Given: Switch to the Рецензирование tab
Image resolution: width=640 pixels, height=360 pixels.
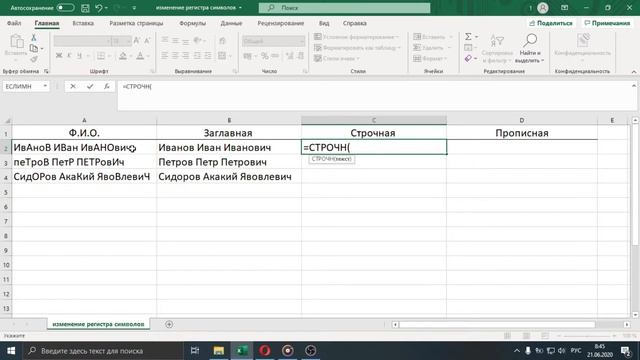Looking at the screenshot, I should pyautogui.click(x=280, y=23).
